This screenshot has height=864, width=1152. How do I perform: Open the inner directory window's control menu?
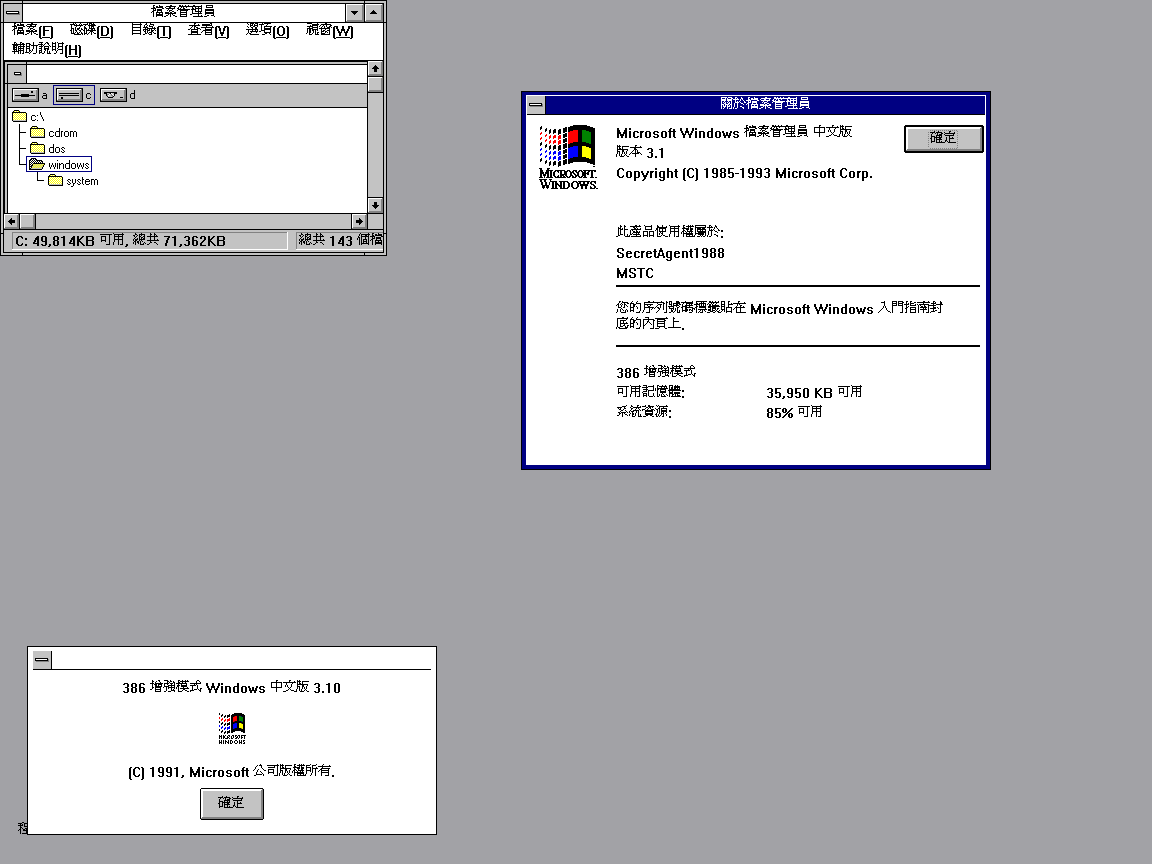(17, 73)
